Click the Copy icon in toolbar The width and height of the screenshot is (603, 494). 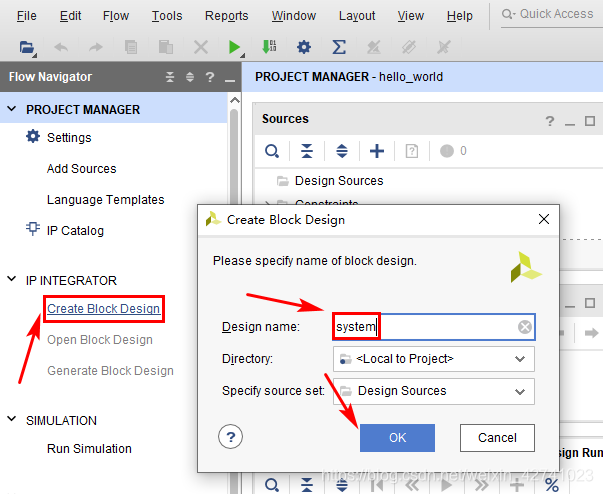[131, 48]
